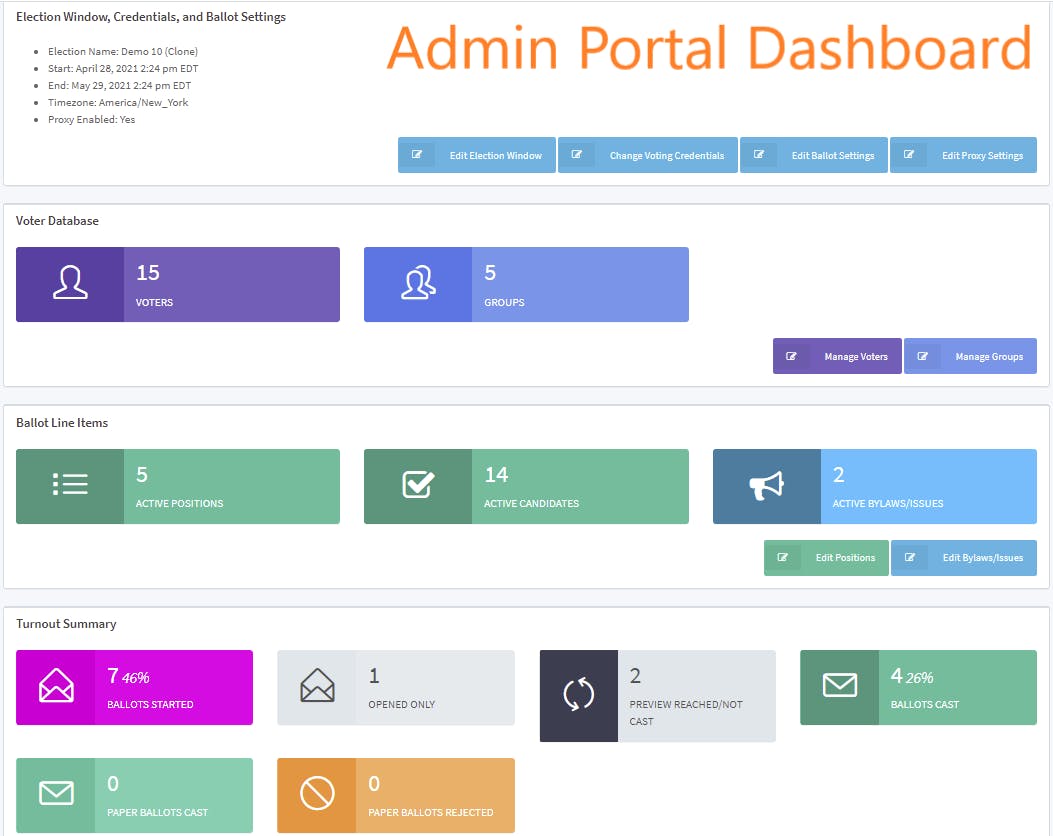This screenshot has width=1053, height=836.
Task: Click the two-person Groups tile icon
Action: click(x=418, y=282)
